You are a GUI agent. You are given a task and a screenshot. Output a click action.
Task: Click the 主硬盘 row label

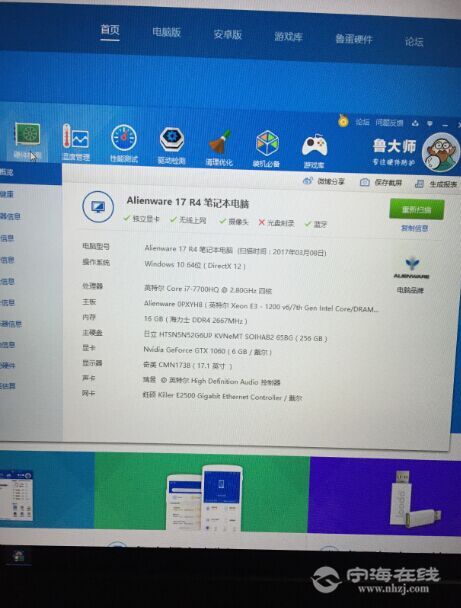tap(92, 333)
